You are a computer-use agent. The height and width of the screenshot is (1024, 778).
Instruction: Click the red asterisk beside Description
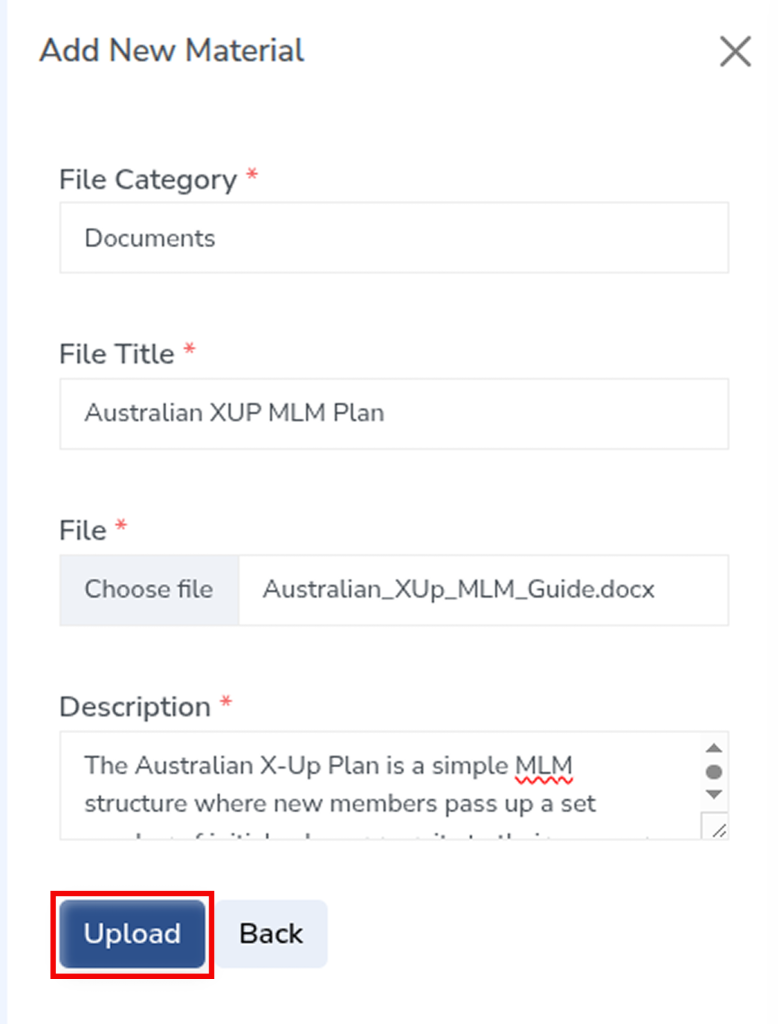[226, 704]
